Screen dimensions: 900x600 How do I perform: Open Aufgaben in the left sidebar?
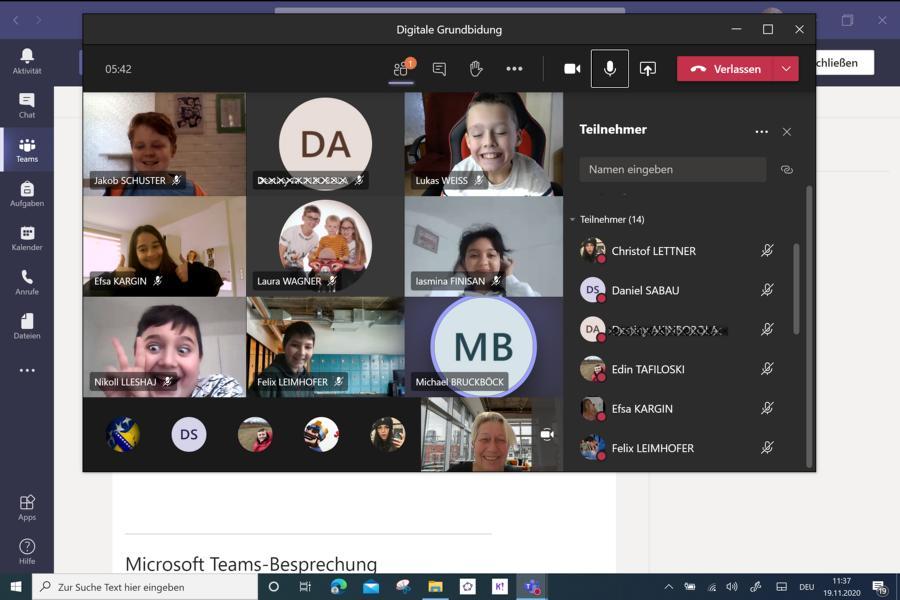tap(27, 194)
